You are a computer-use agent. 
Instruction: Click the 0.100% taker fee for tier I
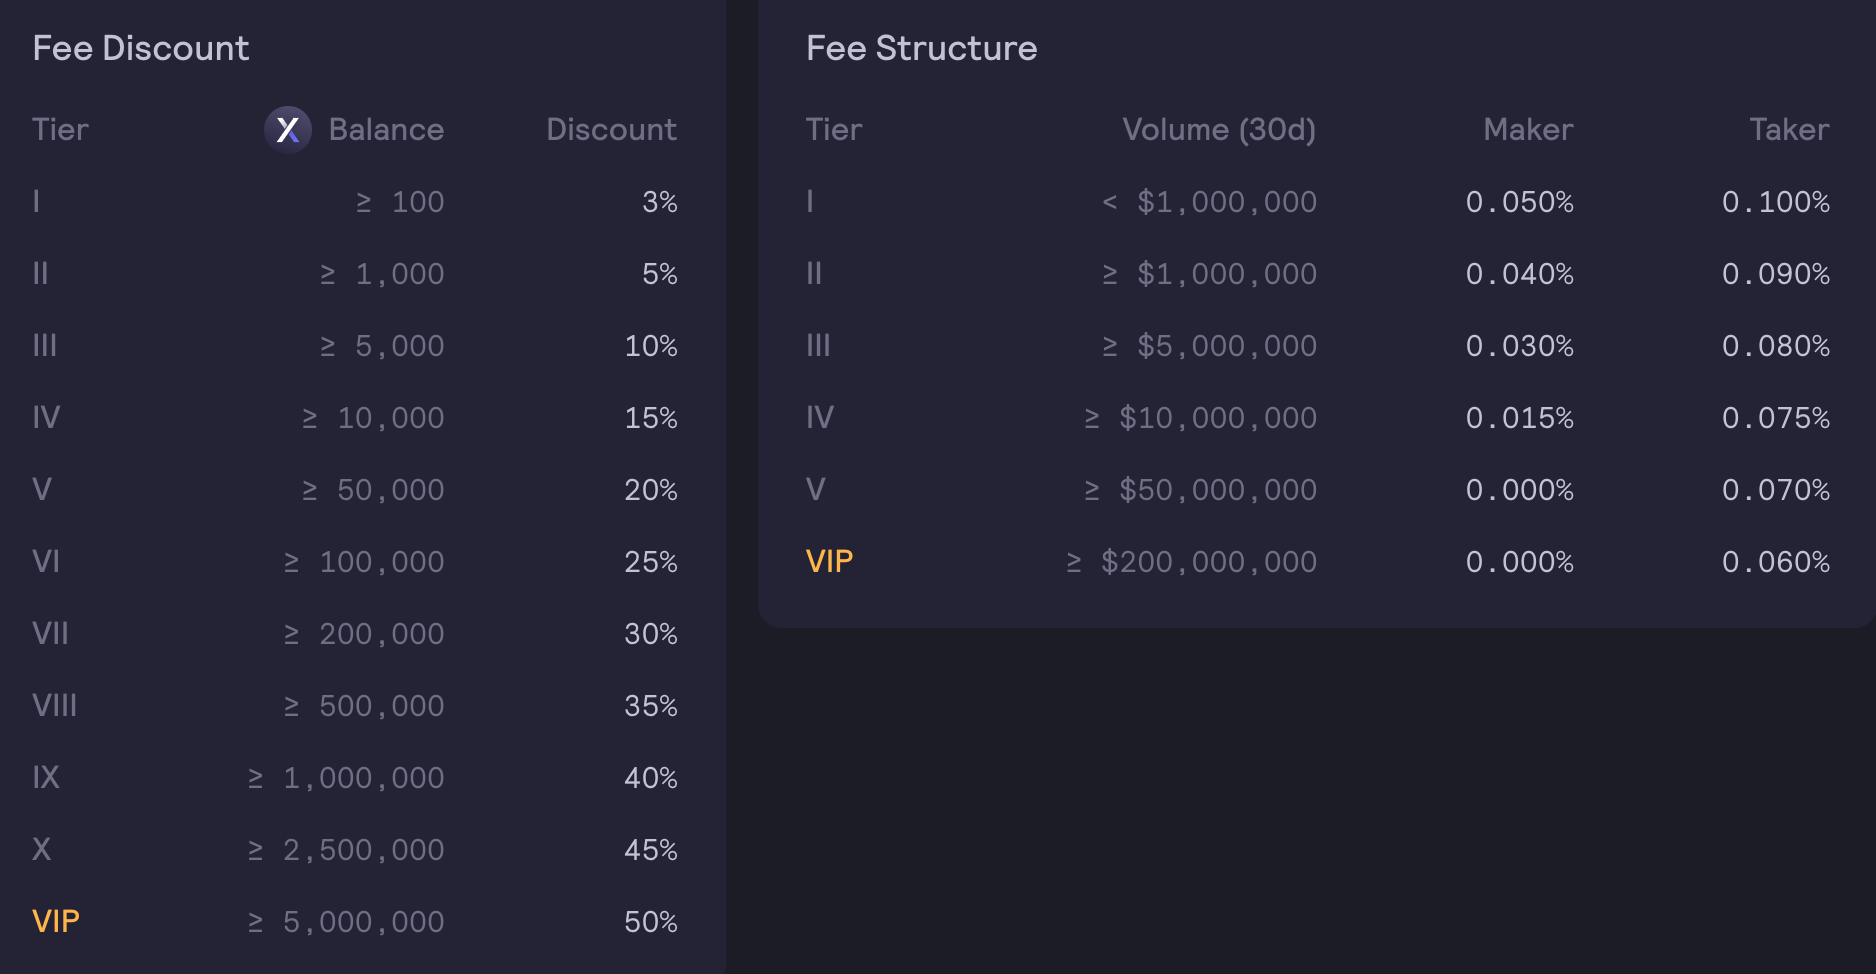tap(1775, 201)
